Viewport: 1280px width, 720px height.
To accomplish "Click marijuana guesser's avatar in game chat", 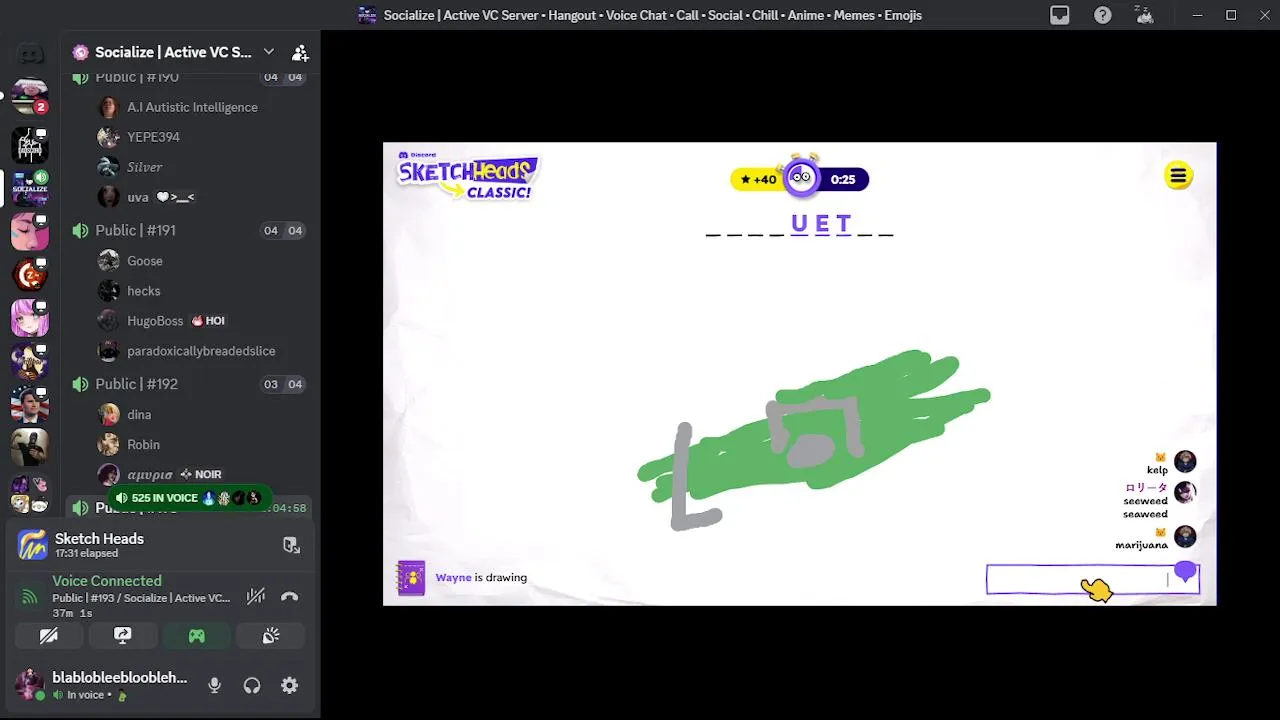I will click(1185, 536).
